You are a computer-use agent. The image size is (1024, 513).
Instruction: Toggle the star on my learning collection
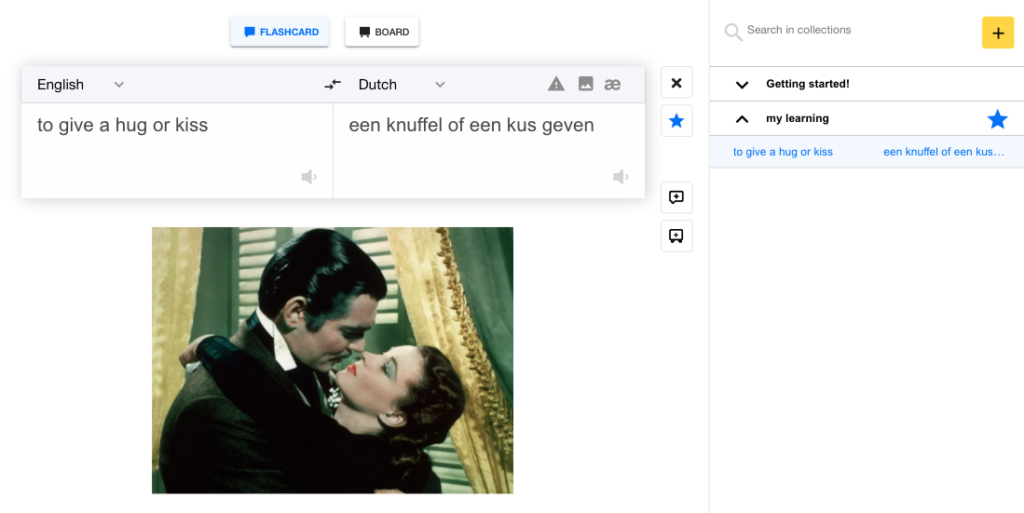coord(997,120)
